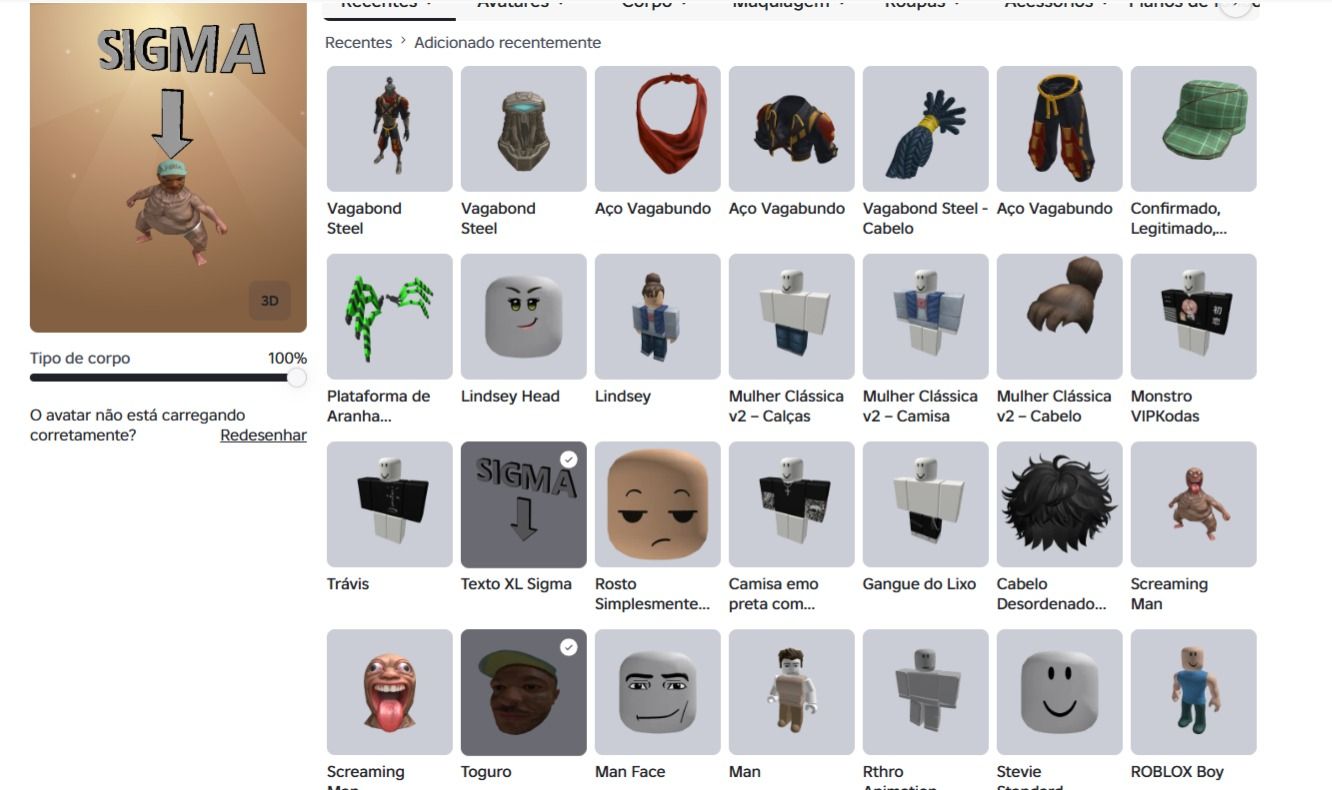Equip the Aço Vagabundo pants item

tap(1060, 129)
